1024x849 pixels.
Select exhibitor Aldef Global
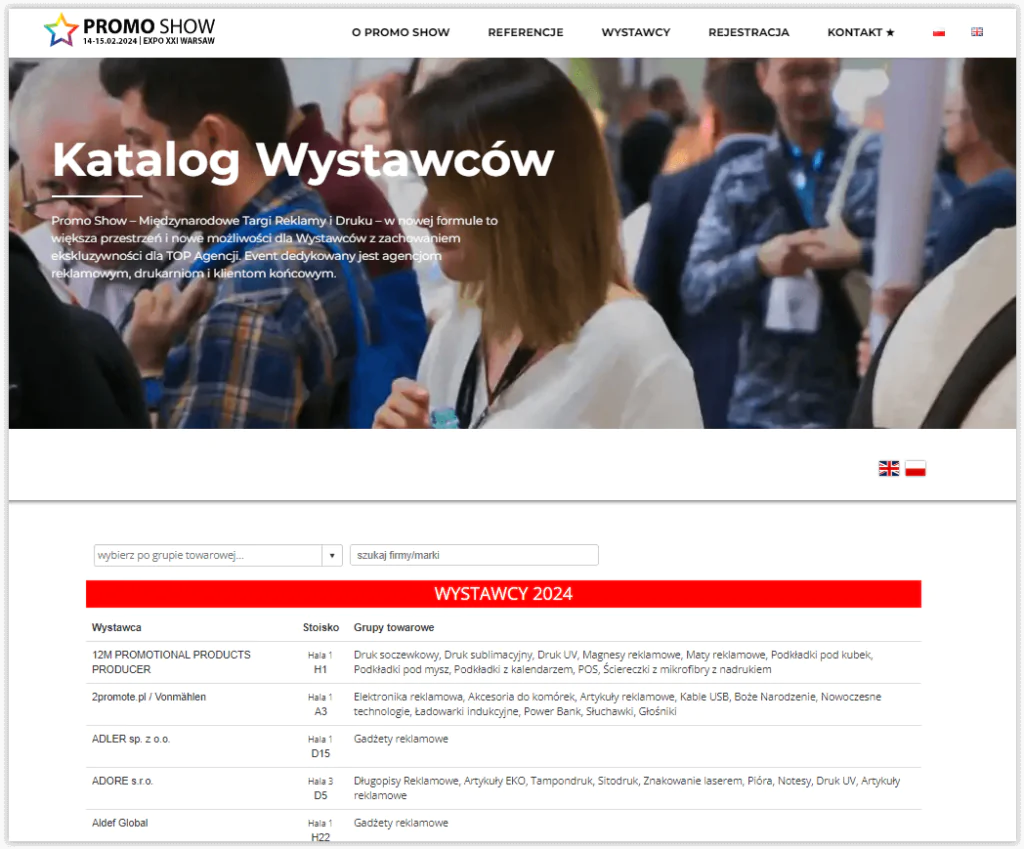pos(120,823)
